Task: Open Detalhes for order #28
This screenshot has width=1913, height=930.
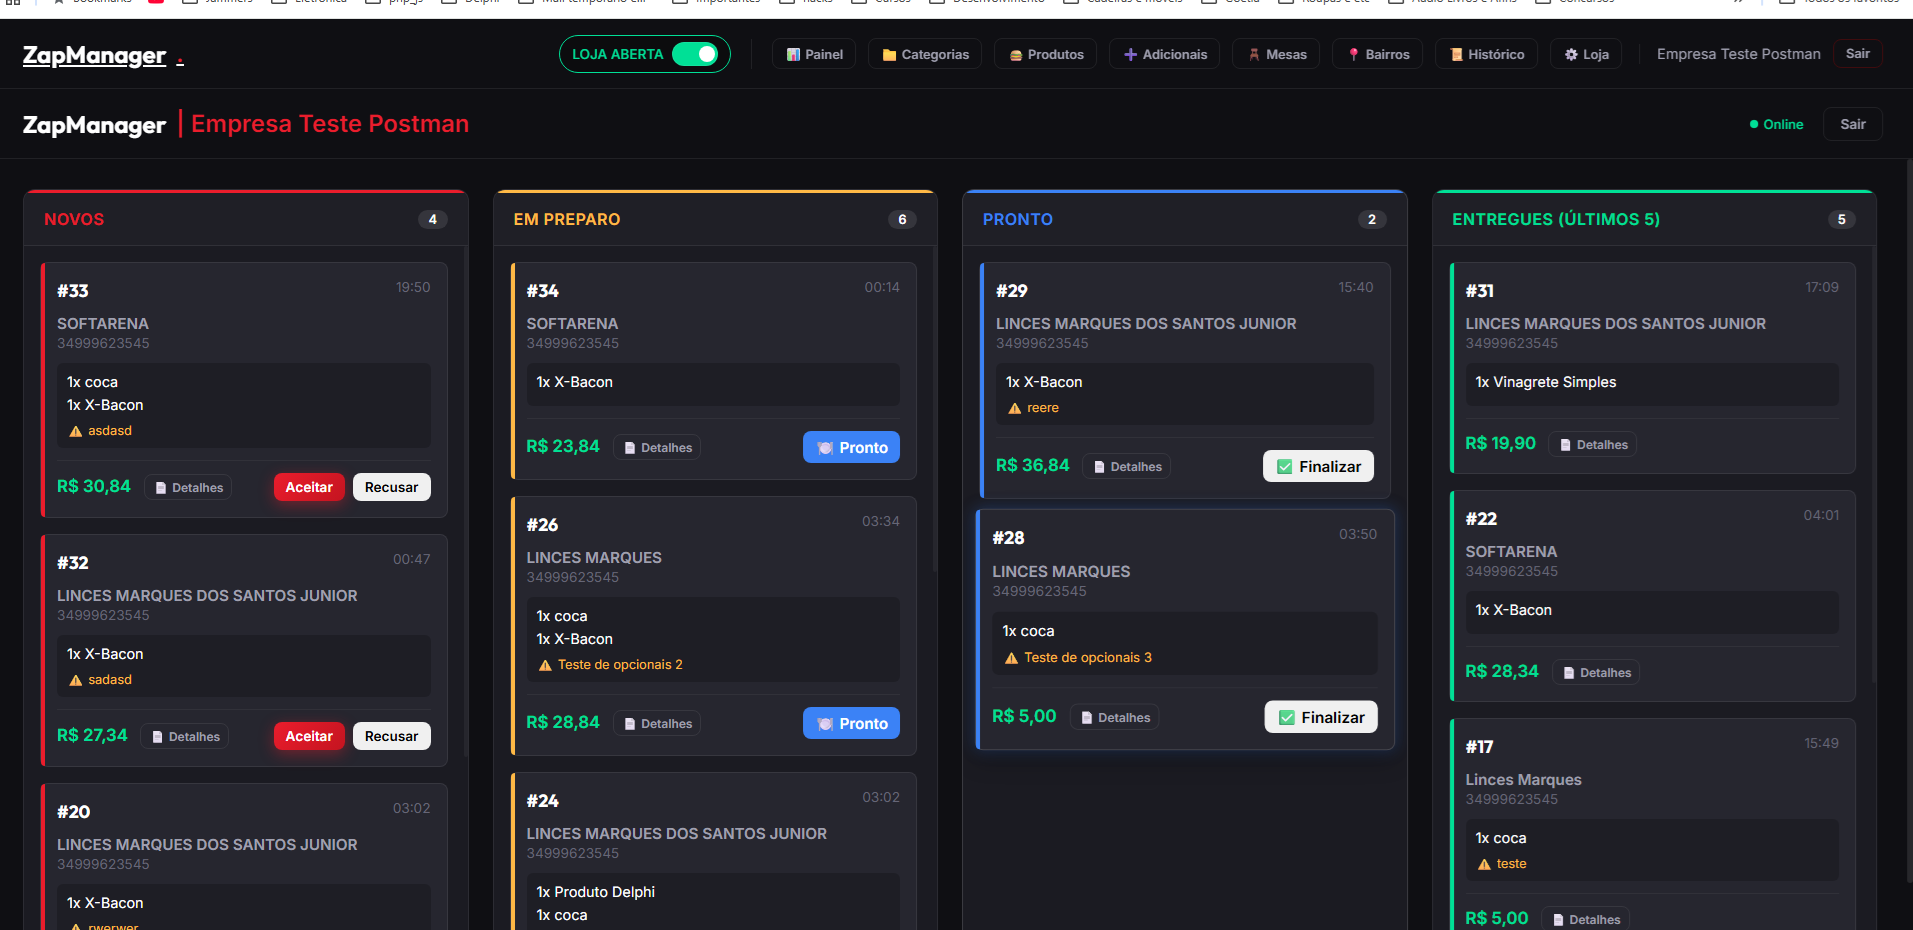Action: tap(1114, 717)
